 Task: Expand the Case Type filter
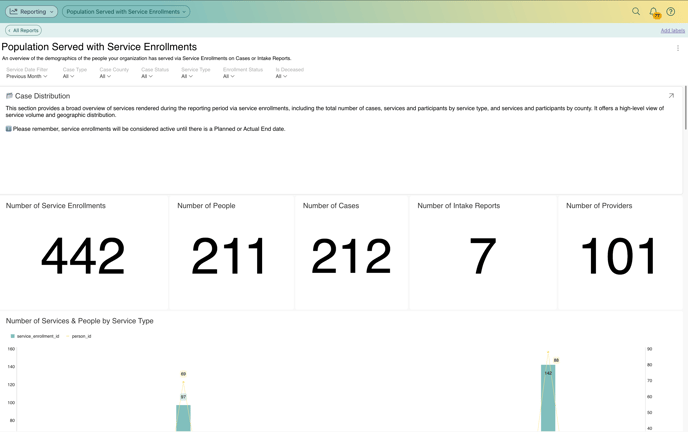tap(68, 76)
